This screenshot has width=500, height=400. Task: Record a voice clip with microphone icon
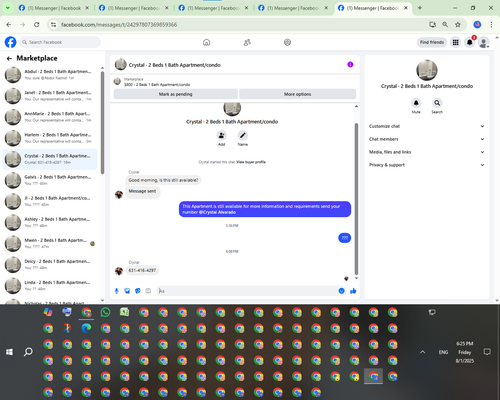click(x=116, y=291)
